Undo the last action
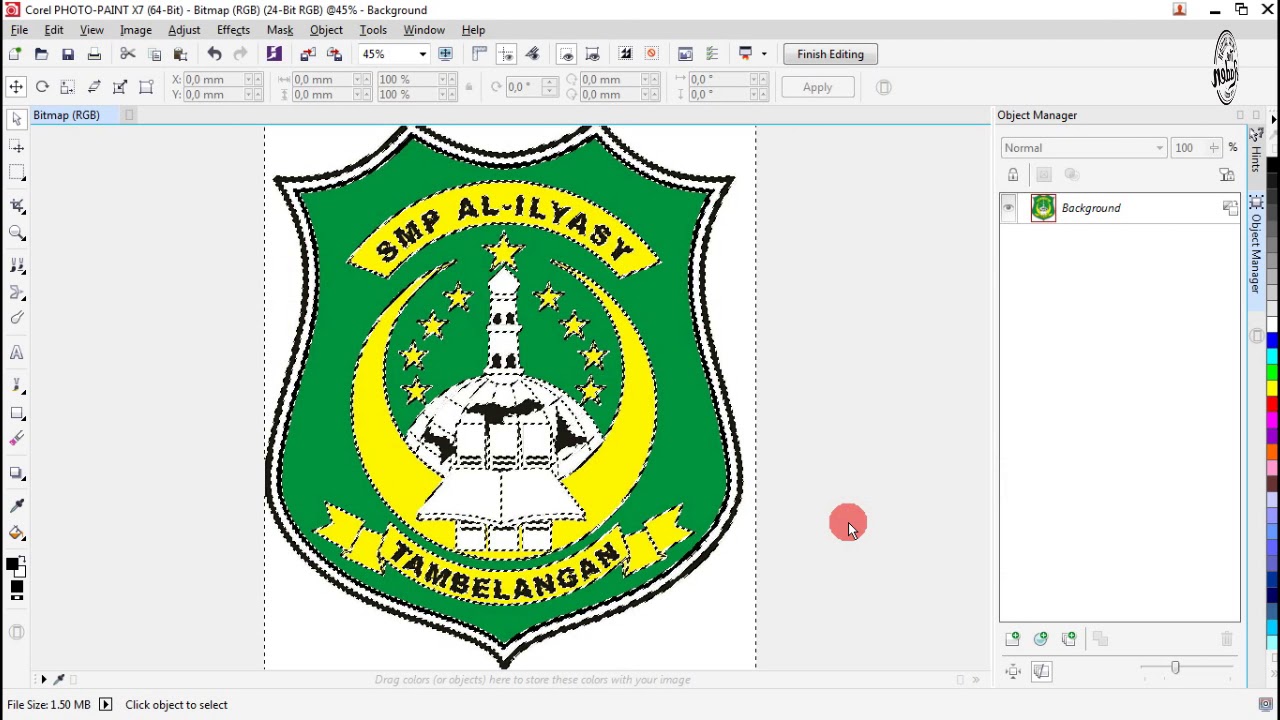Screen dimensions: 1280x720 tap(214, 54)
